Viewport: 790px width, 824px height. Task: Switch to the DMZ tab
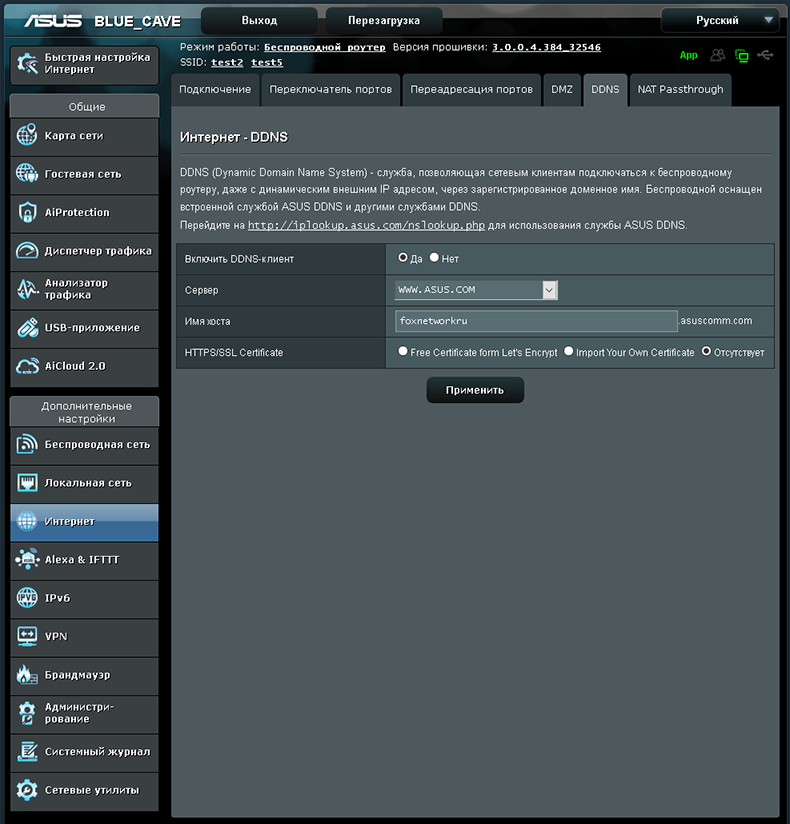point(562,90)
